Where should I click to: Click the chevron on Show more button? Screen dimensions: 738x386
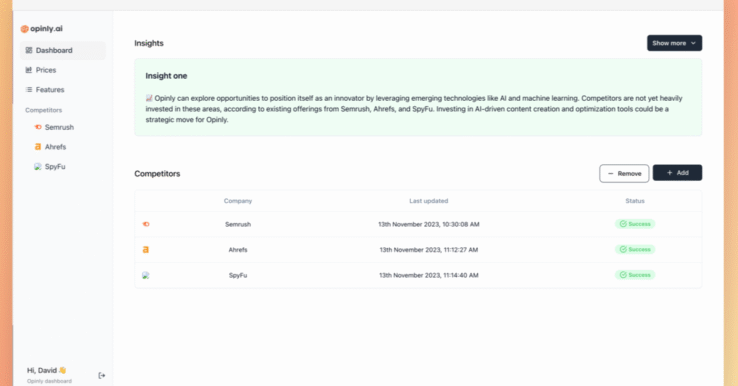693,43
